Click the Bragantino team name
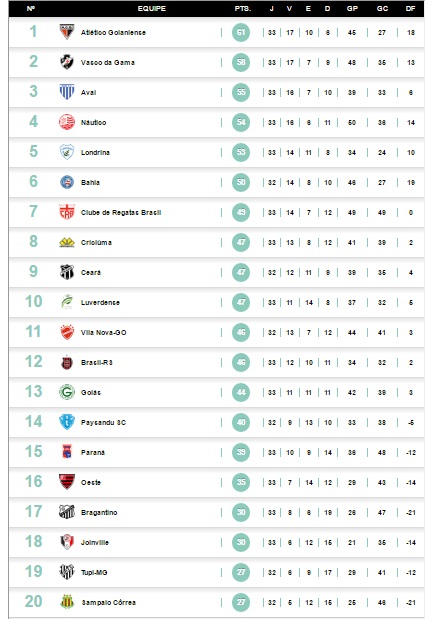Viewport: 438px width, 619px height. [99, 512]
